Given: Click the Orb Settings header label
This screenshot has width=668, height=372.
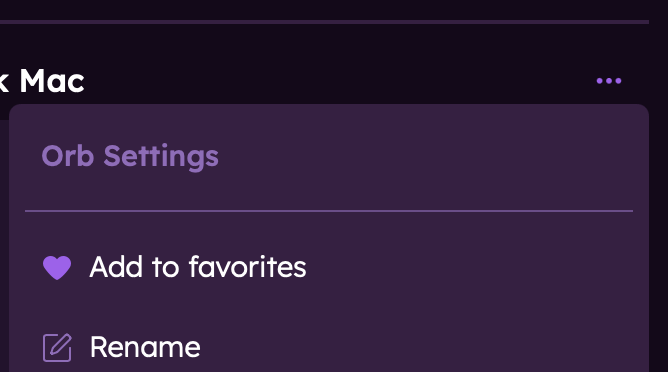Looking at the screenshot, I should tap(130, 157).
